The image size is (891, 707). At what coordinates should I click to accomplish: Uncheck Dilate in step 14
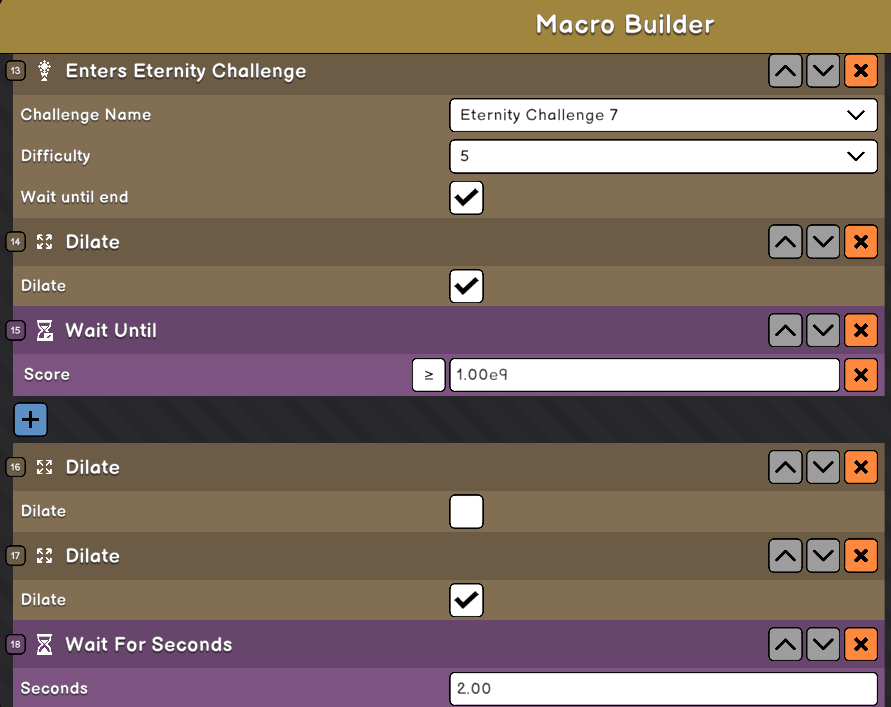(467, 286)
